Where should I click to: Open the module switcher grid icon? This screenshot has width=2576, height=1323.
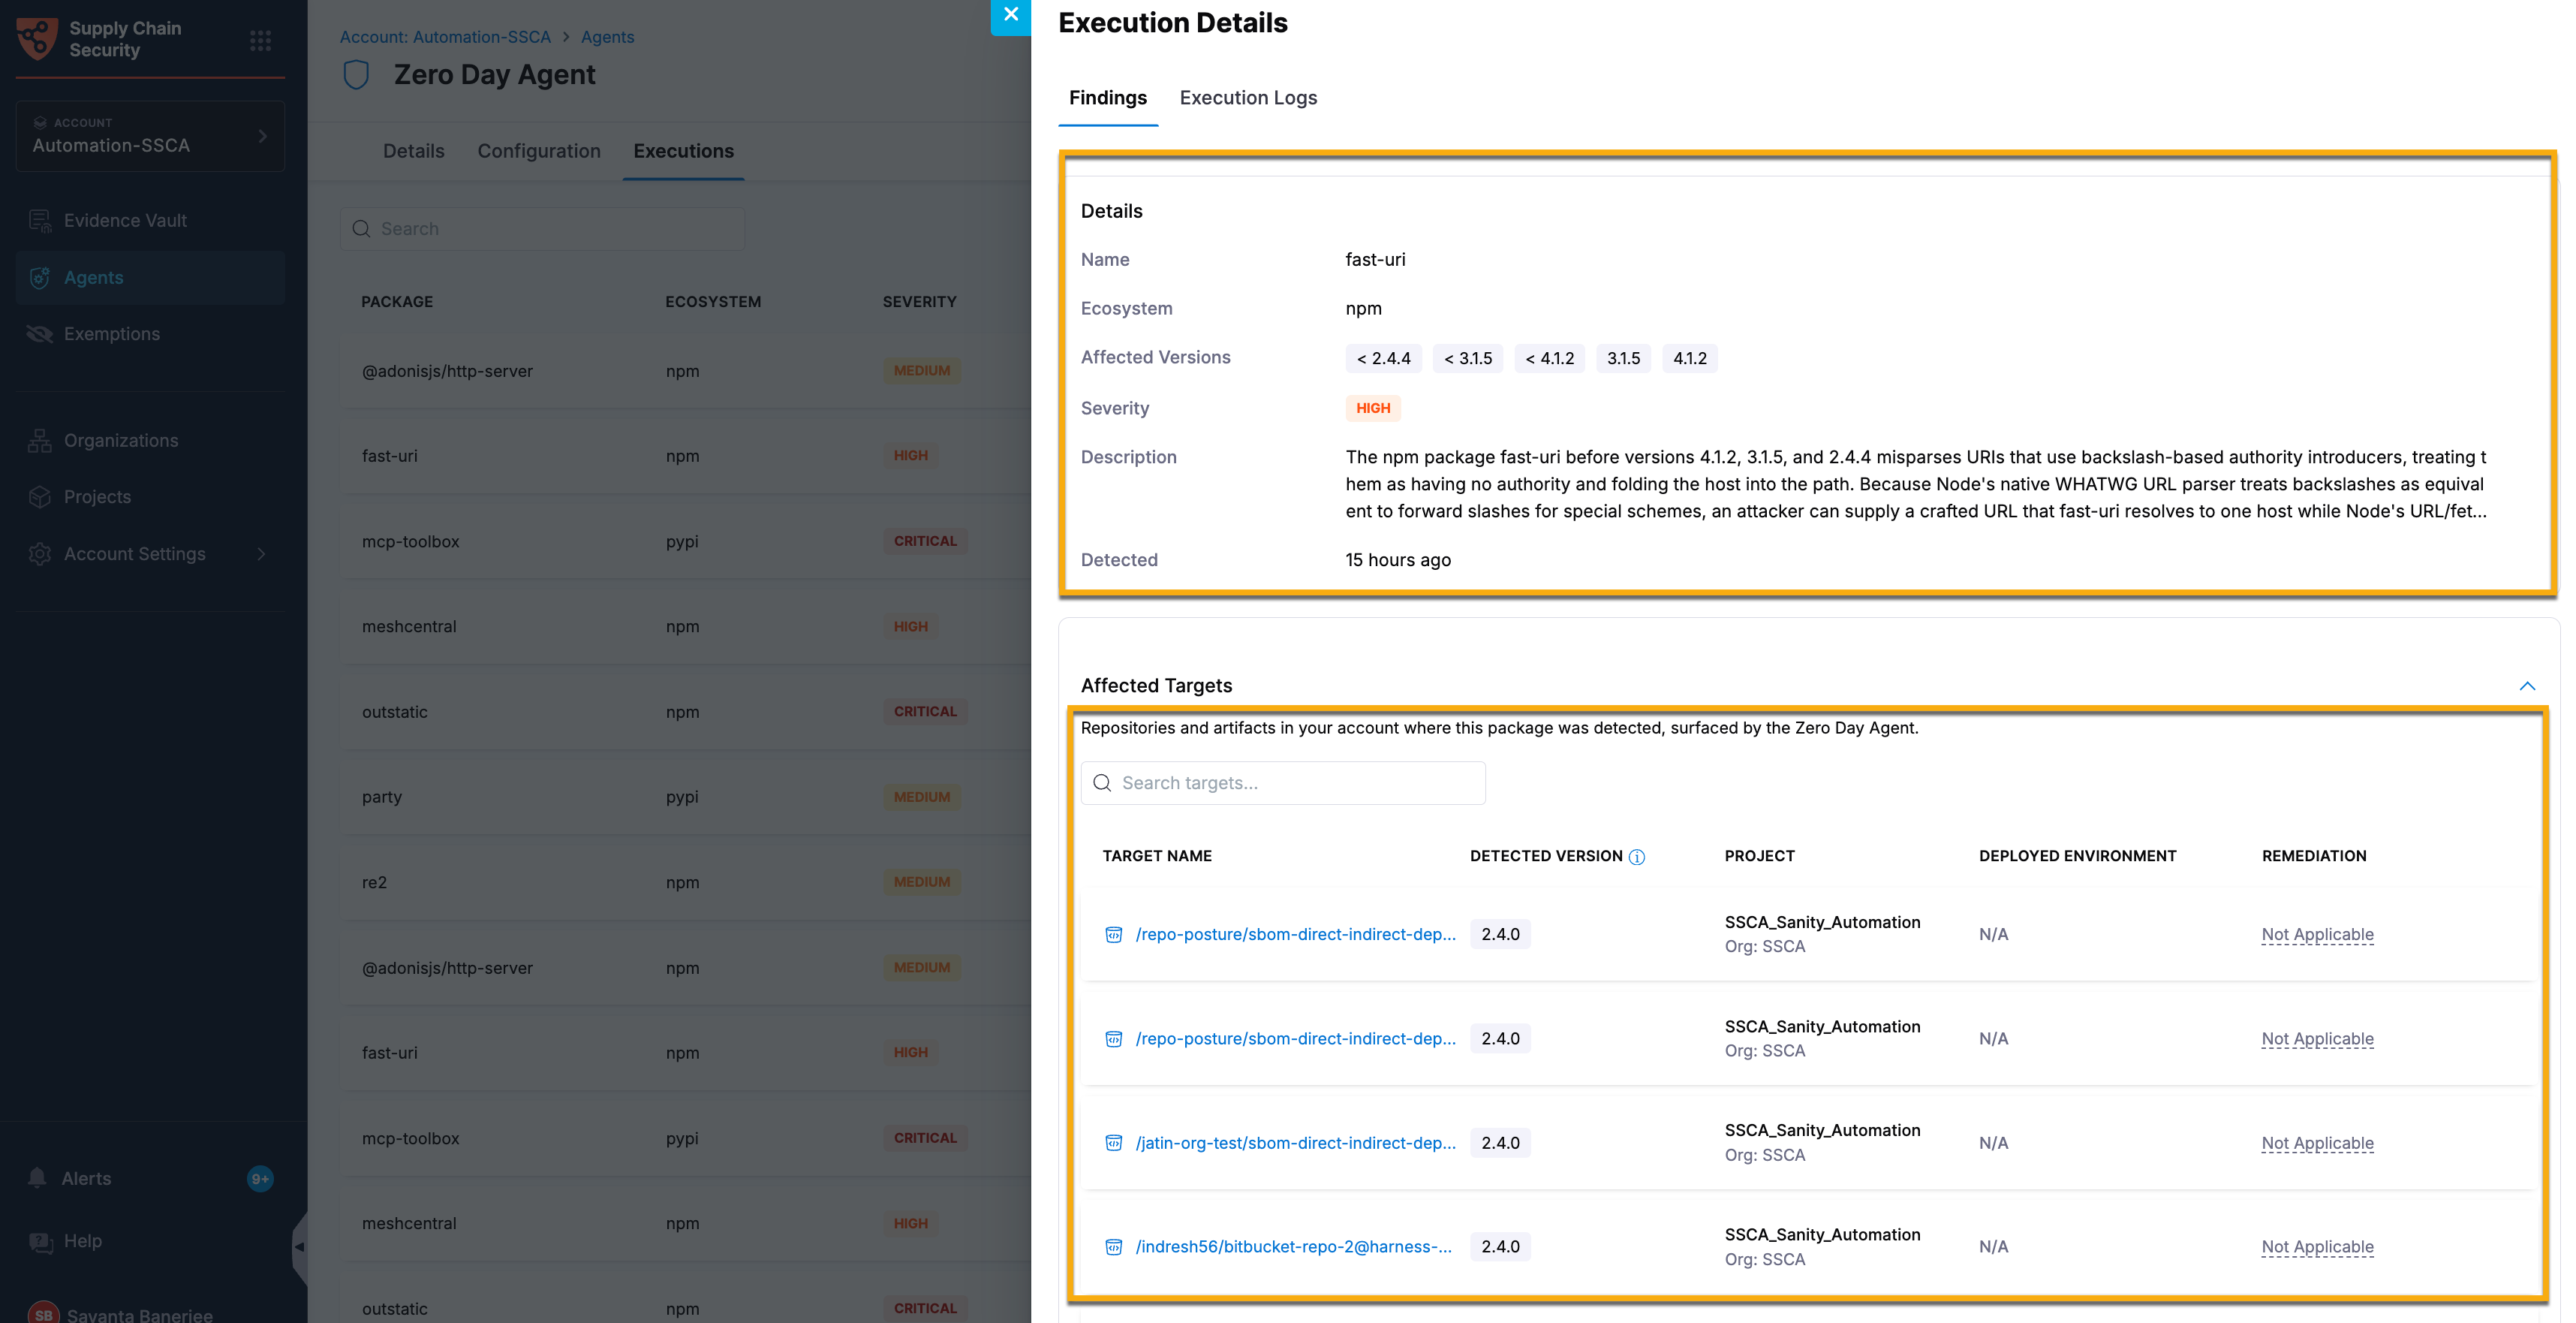point(260,40)
